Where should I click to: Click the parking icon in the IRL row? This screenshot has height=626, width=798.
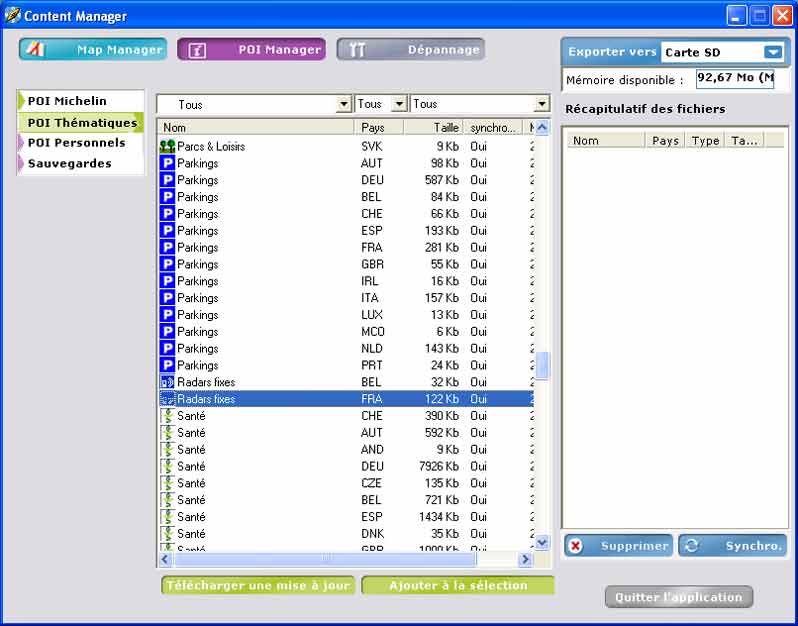pyautogui.click(x=167, y=281)
